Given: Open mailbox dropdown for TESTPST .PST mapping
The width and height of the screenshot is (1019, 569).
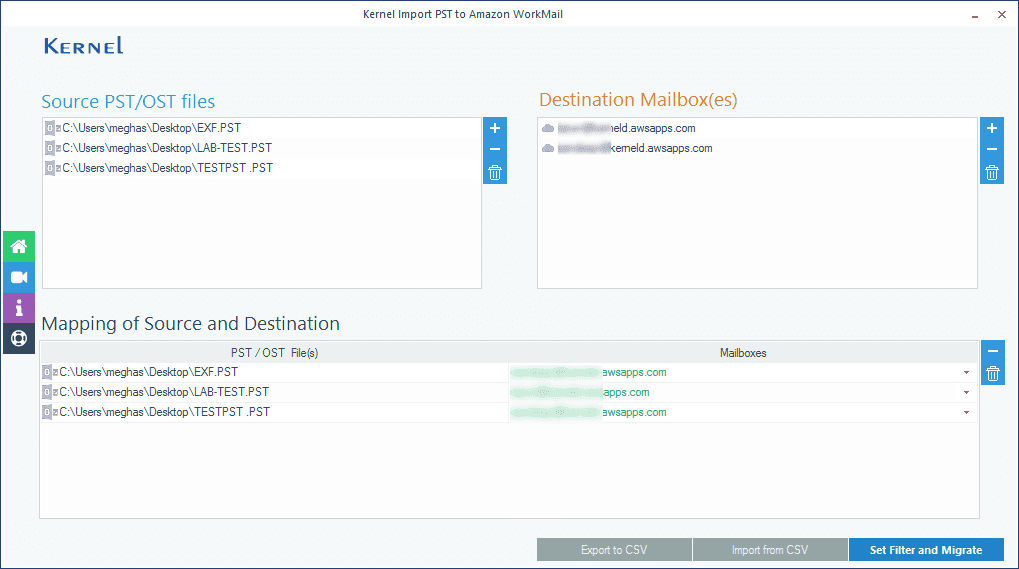Looking at the screenshot, I should (966, 413).
